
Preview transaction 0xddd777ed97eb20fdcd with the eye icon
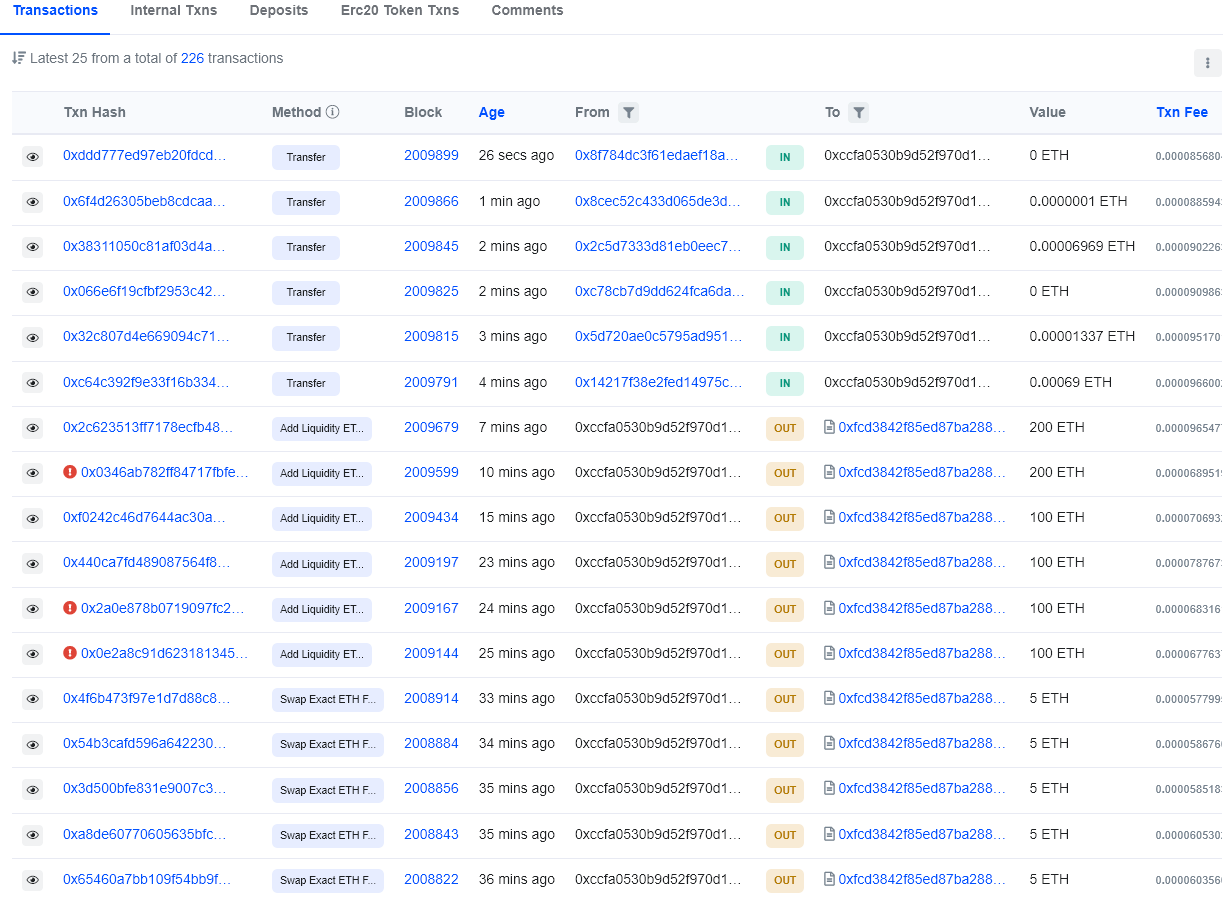(x=33, y=157)
